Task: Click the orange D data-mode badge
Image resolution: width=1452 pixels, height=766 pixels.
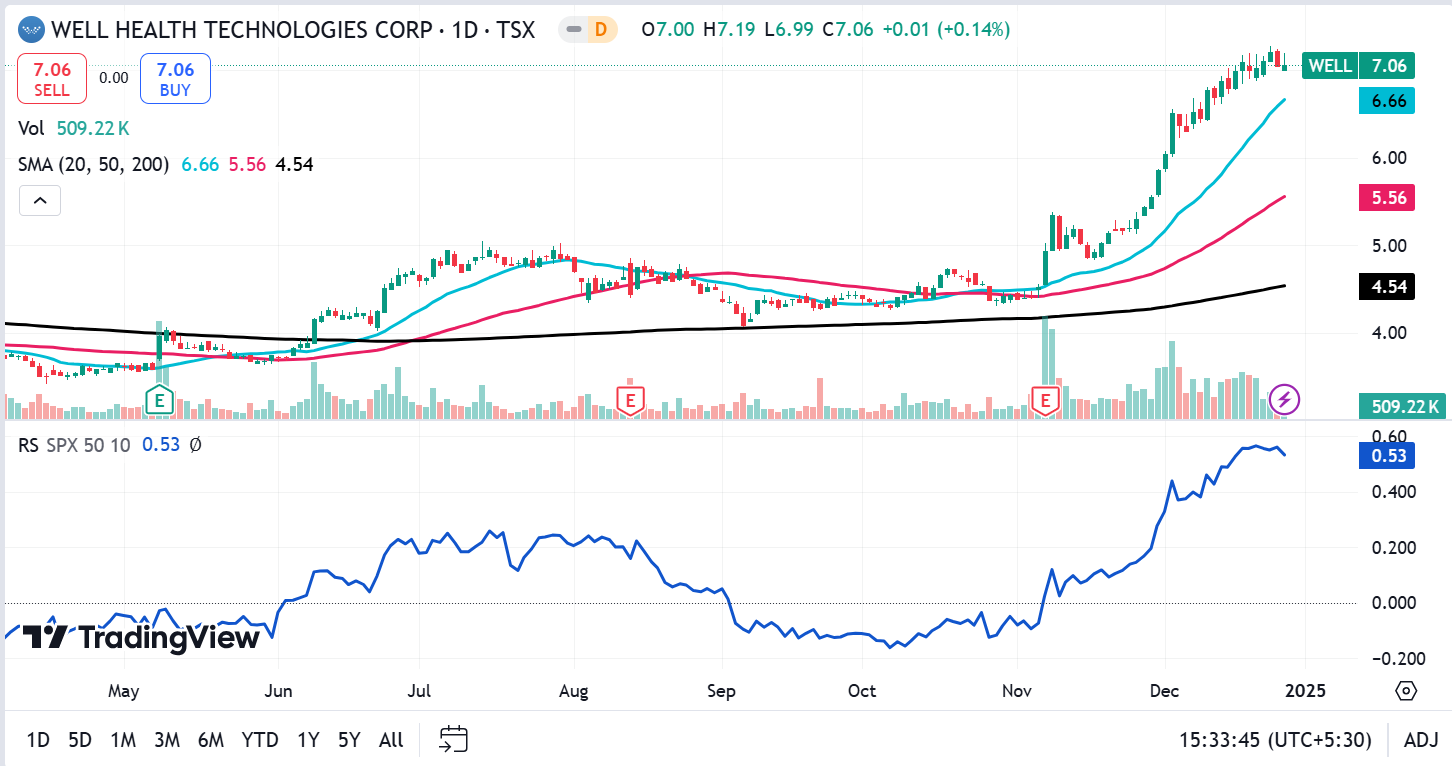Action: coord(600,29)
